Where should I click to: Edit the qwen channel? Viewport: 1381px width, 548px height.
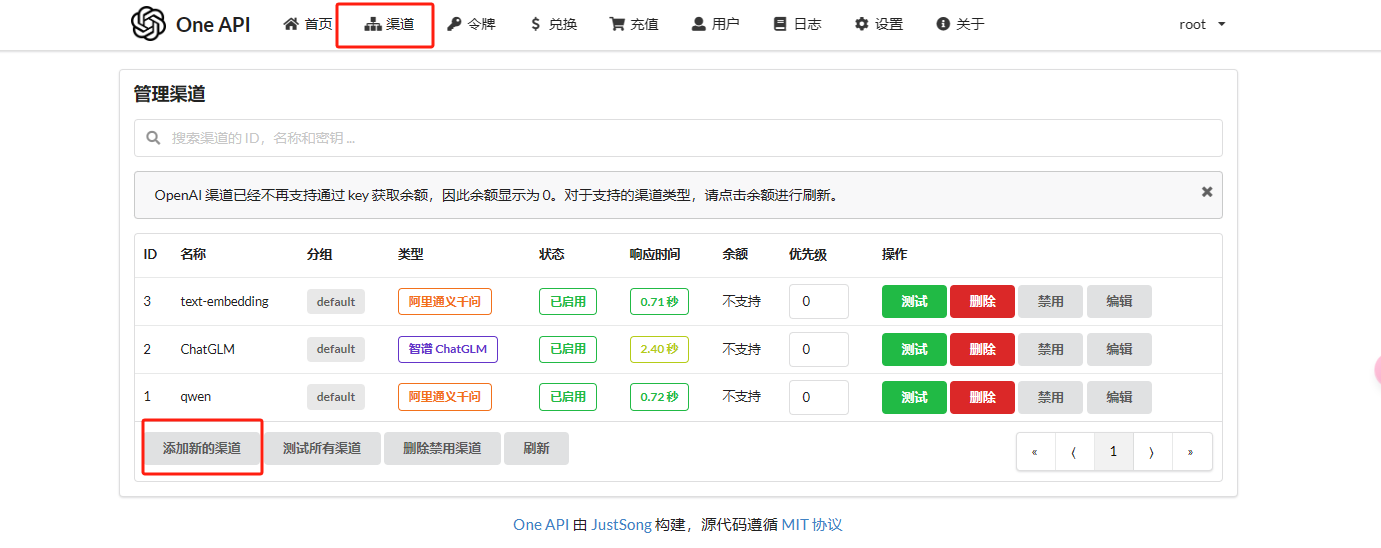click(1119, 397)
